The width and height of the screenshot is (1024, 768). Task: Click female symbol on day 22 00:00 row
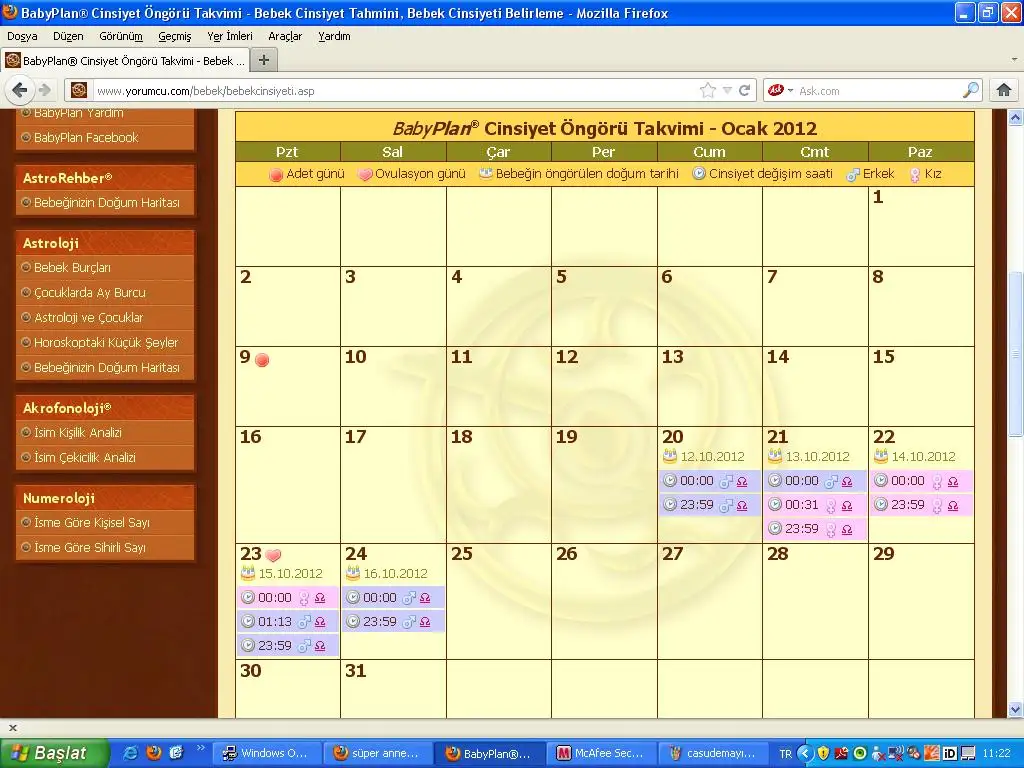click(937, 481)
